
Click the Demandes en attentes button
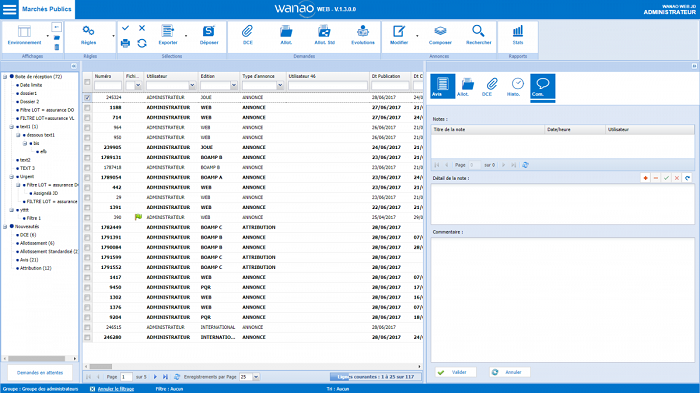[40, 372]
